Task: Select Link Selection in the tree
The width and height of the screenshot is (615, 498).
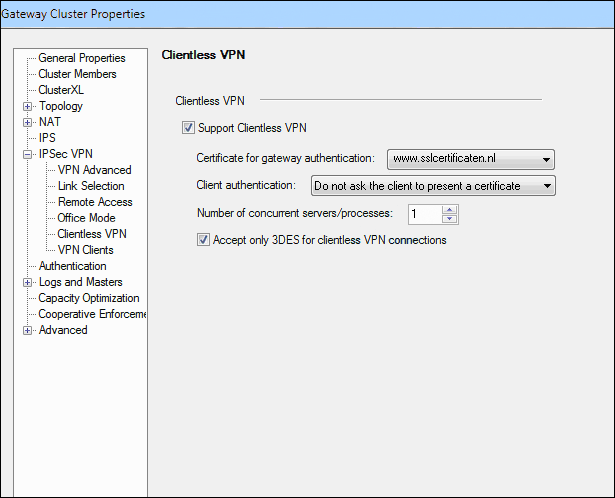Action: 91,186
